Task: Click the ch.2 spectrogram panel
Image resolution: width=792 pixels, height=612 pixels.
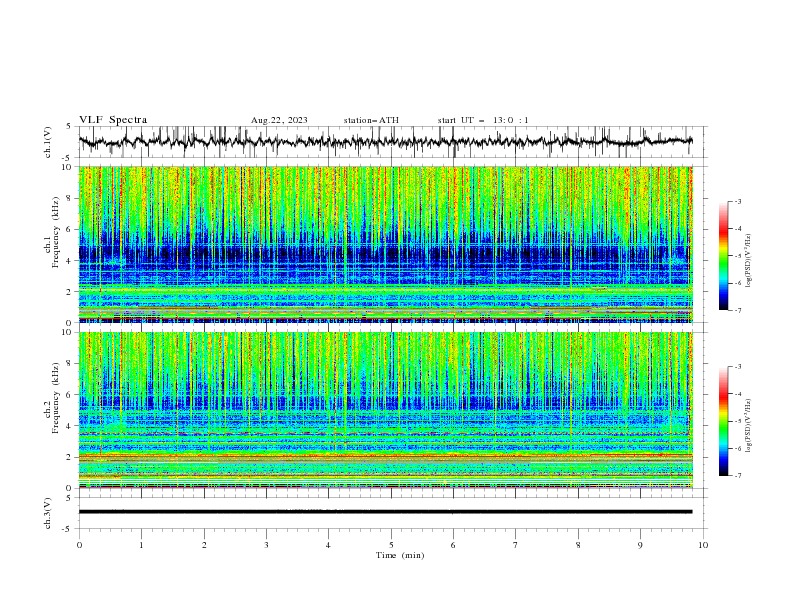Action: tap(386, 410)
